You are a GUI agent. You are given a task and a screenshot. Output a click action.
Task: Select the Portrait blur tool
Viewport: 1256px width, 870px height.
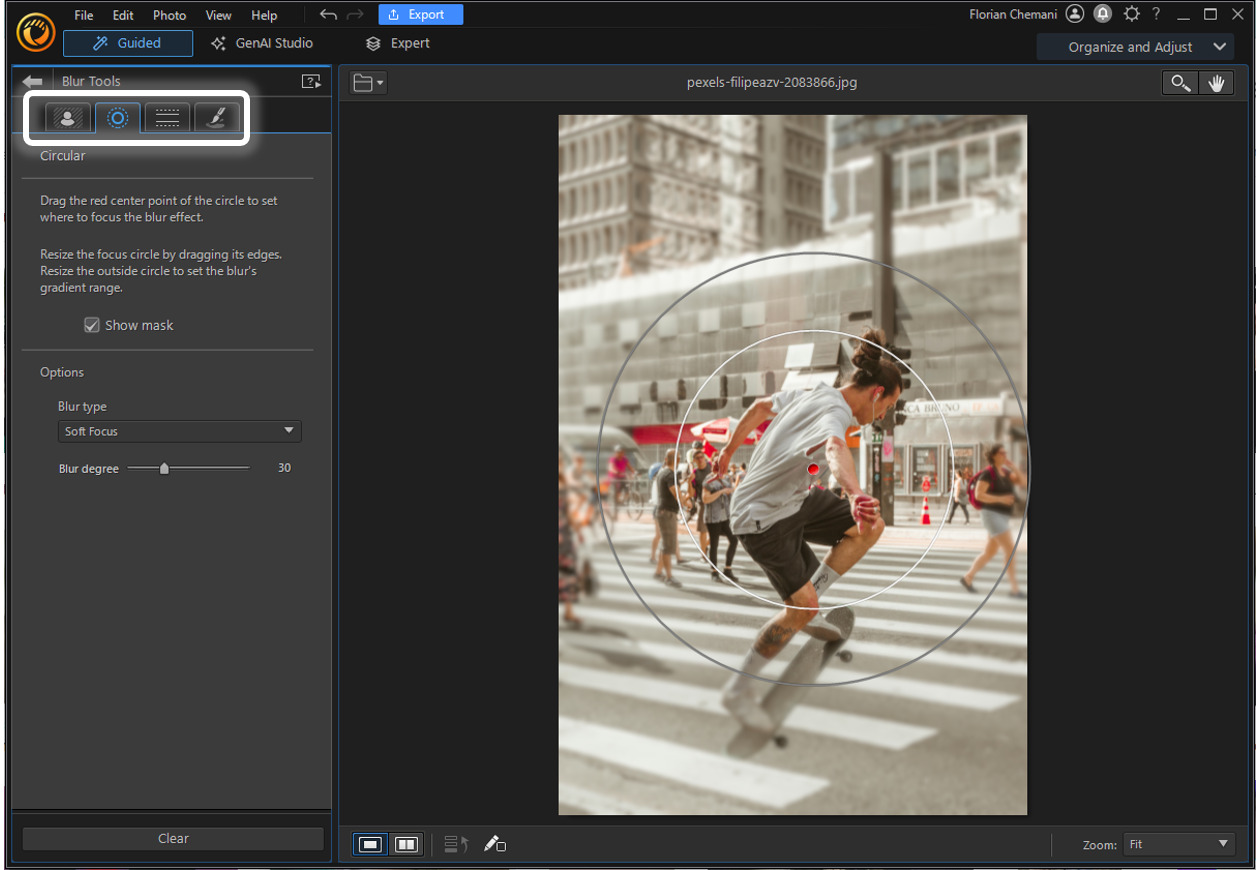[x=68, y=117]
